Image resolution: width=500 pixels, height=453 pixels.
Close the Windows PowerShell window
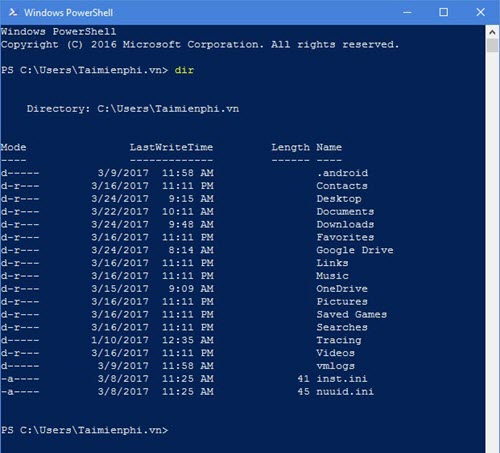[480, 12]
